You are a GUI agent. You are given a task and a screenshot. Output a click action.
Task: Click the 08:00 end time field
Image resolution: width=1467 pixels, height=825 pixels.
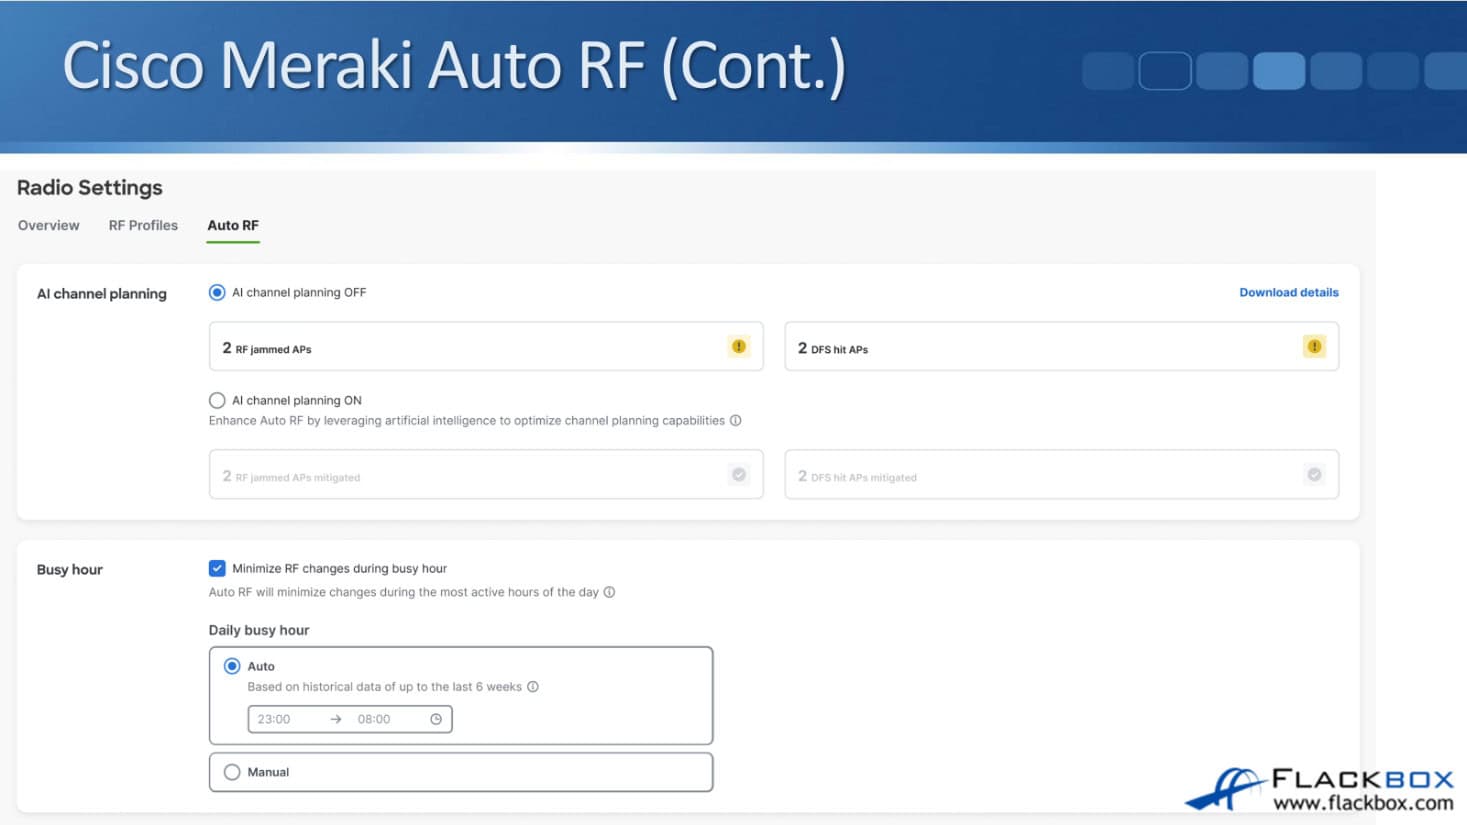pyautogui.click(x=374, y=719)
